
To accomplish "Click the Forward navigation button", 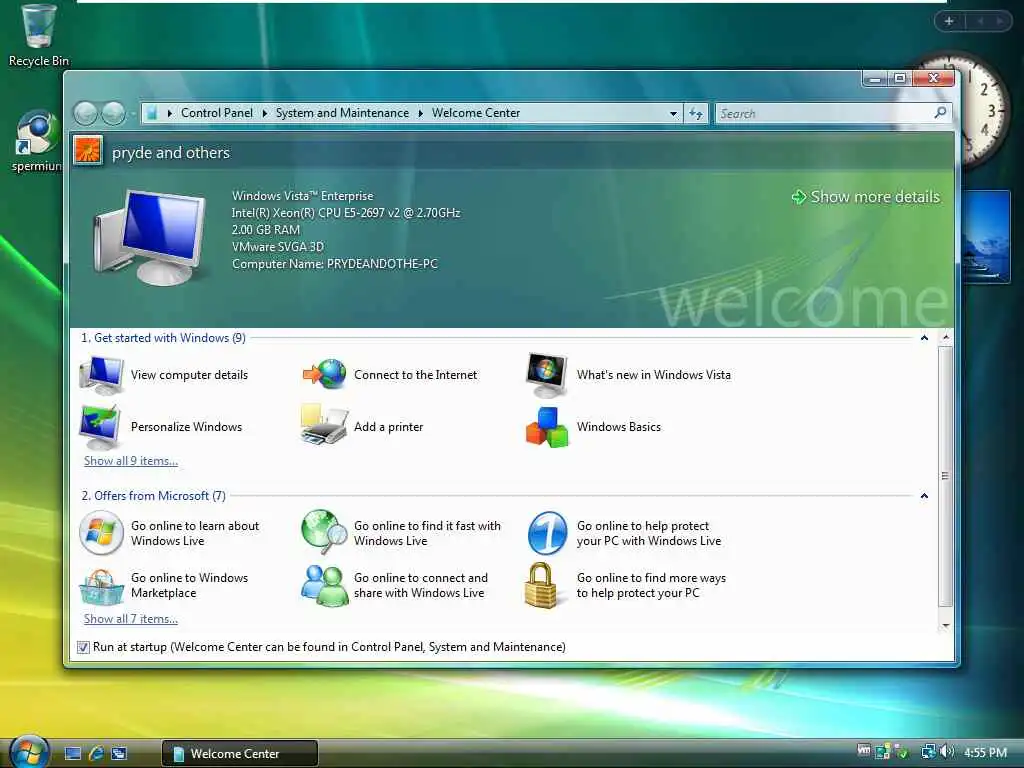I will pos(113,114).
